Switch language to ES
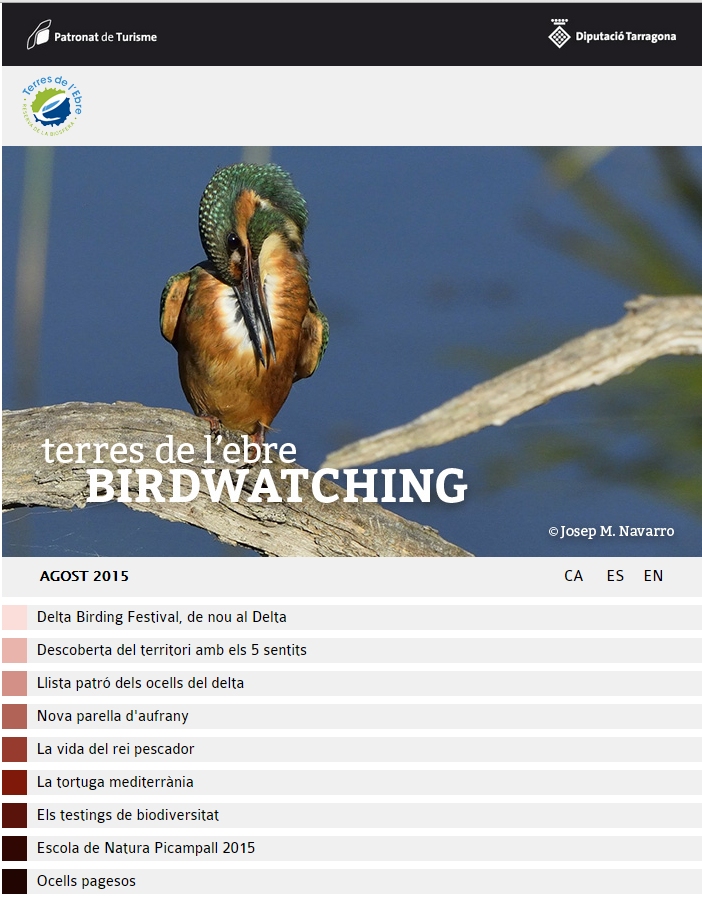This screenshot has height=898, width=702. tap(615, 576)
